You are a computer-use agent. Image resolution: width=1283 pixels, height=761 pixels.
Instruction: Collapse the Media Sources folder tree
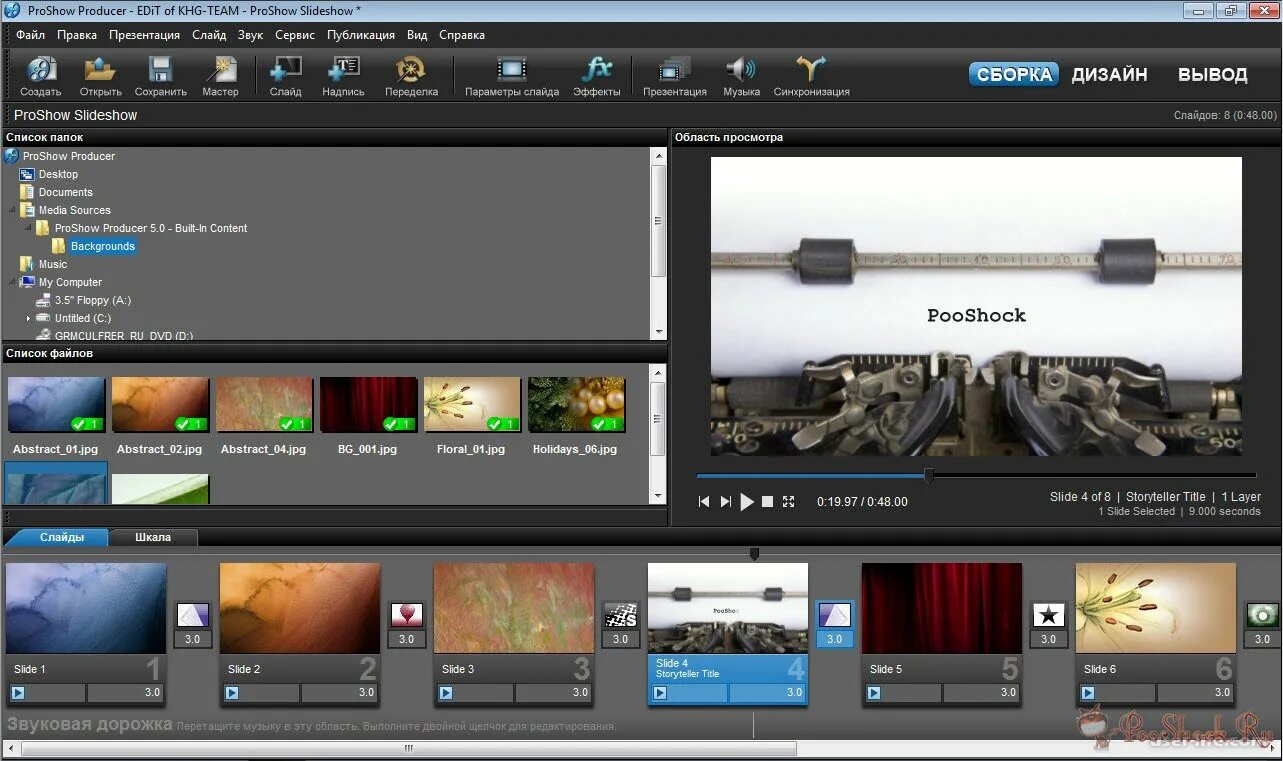[13, 210]
